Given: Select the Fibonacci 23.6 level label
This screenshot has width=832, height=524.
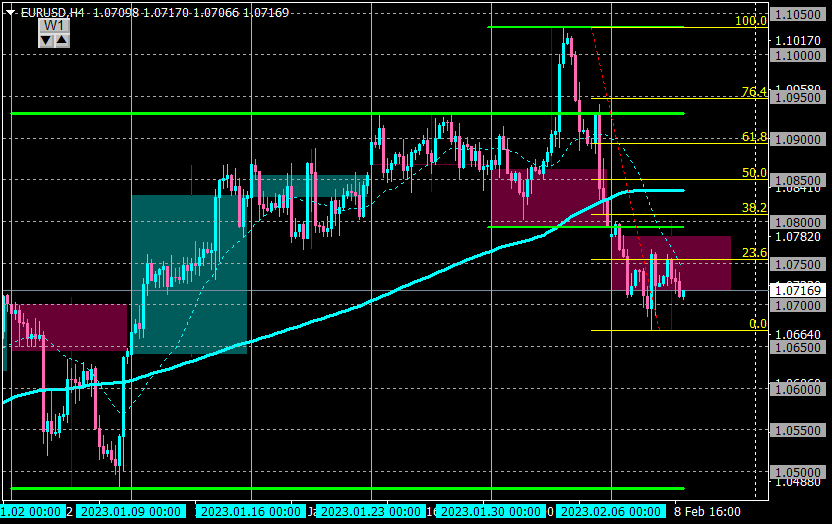Looking at the screenshot, I should click(x=753, y=254).
